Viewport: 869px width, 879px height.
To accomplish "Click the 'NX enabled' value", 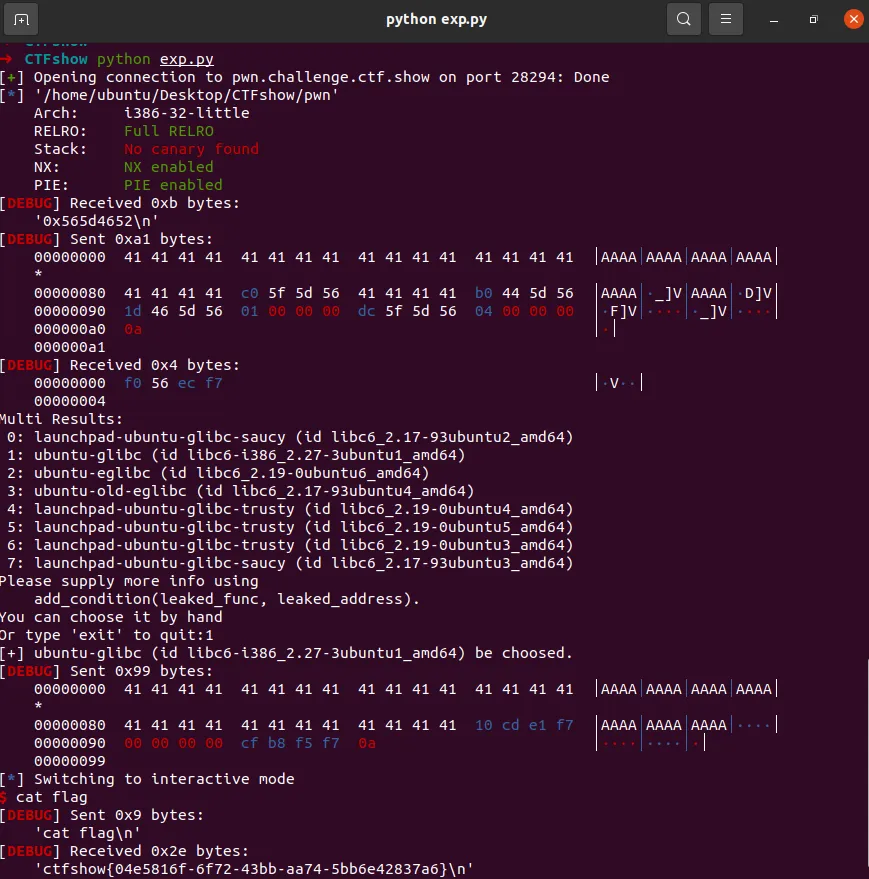I will click(169, 166).
